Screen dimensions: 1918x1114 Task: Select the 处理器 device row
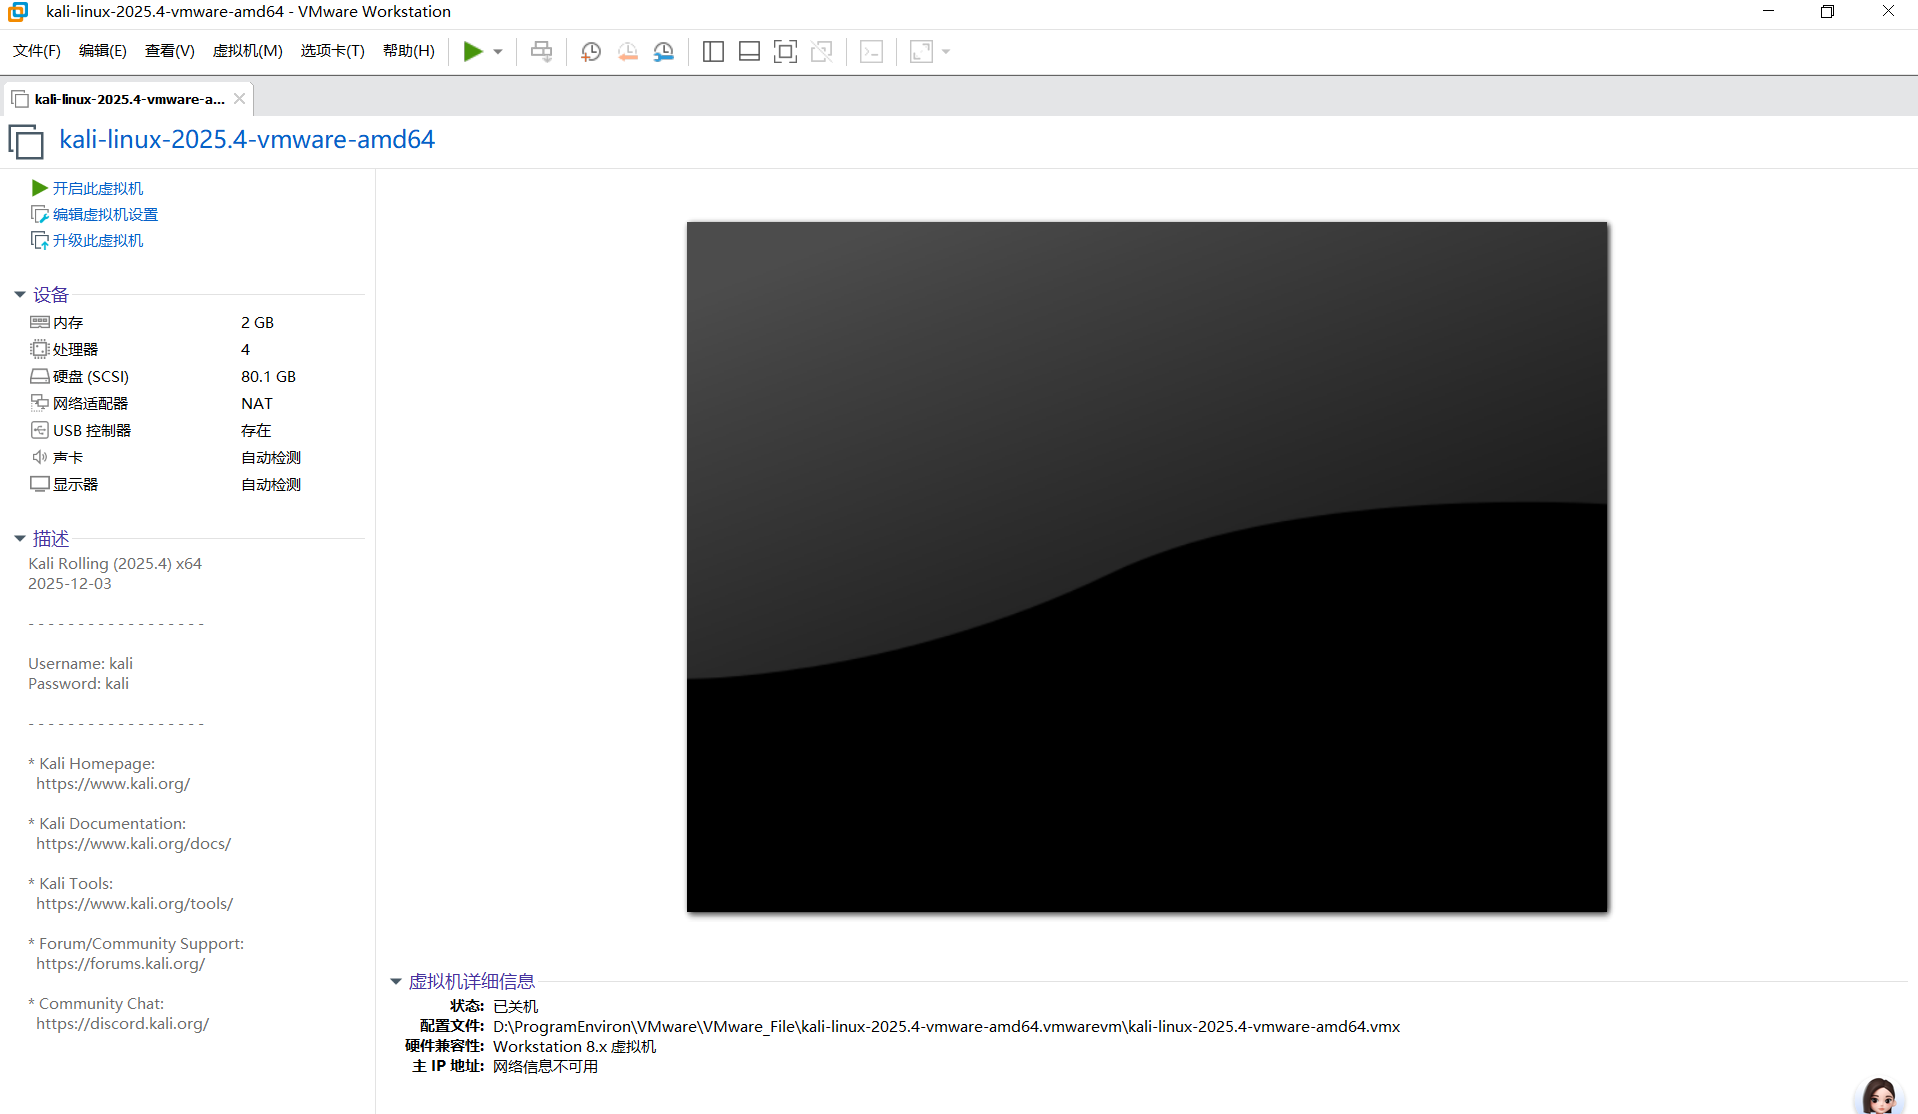pos(195,349)
